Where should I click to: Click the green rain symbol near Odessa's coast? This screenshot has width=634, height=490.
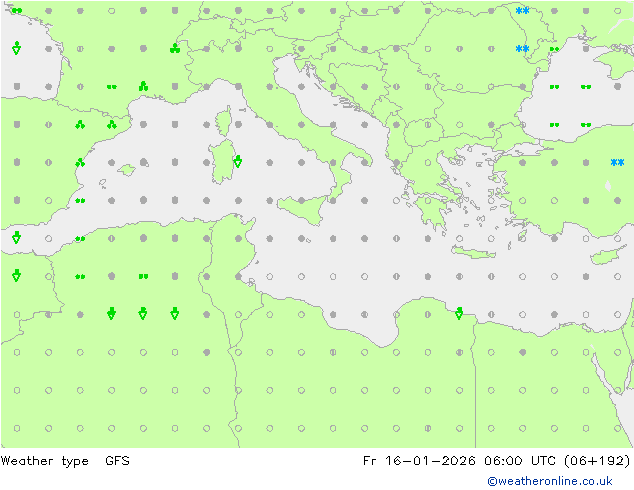[x=554, y=49]
